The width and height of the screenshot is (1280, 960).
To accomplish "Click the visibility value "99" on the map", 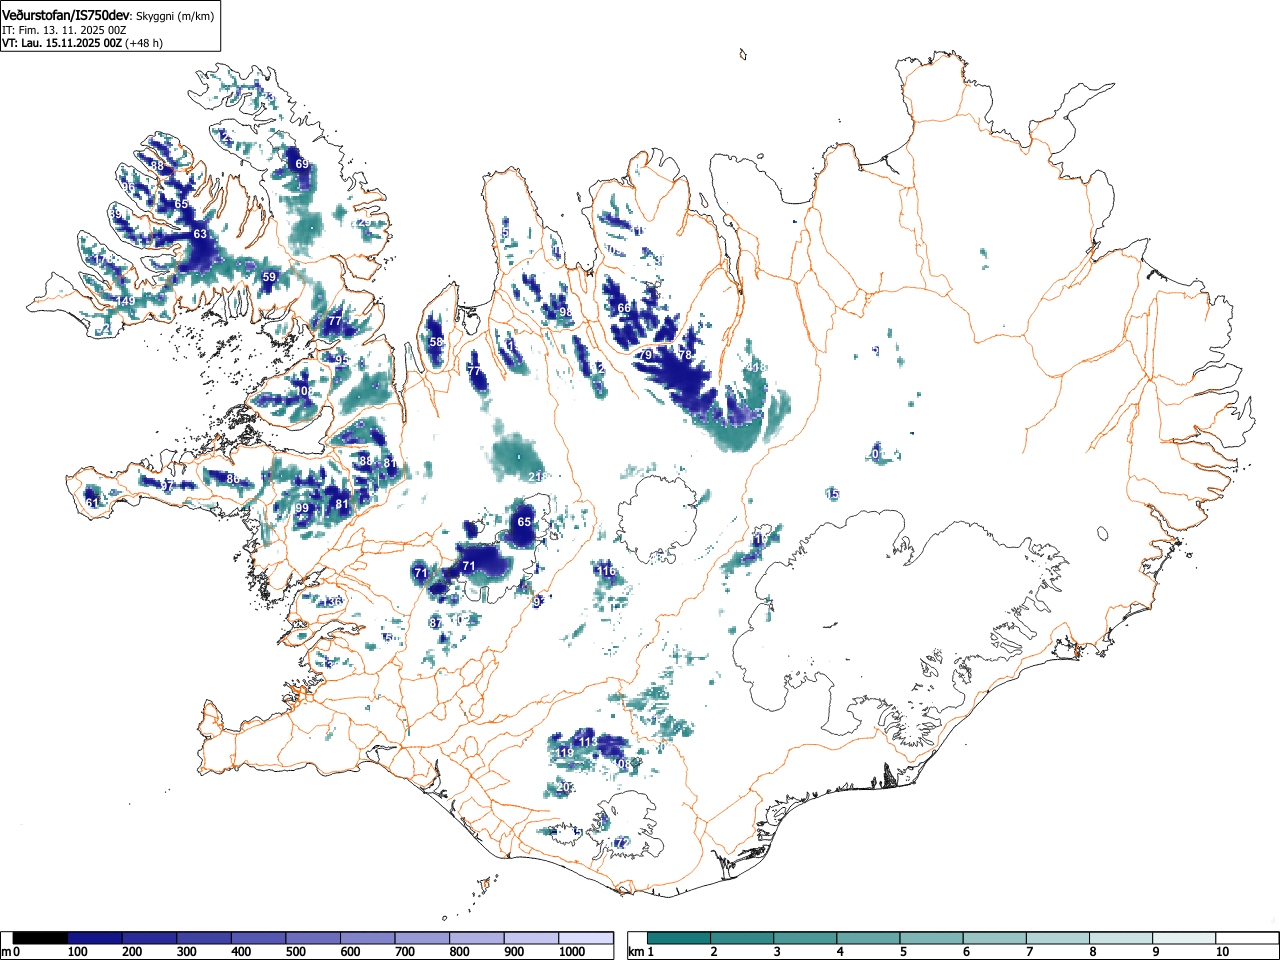I will (302, 508).
